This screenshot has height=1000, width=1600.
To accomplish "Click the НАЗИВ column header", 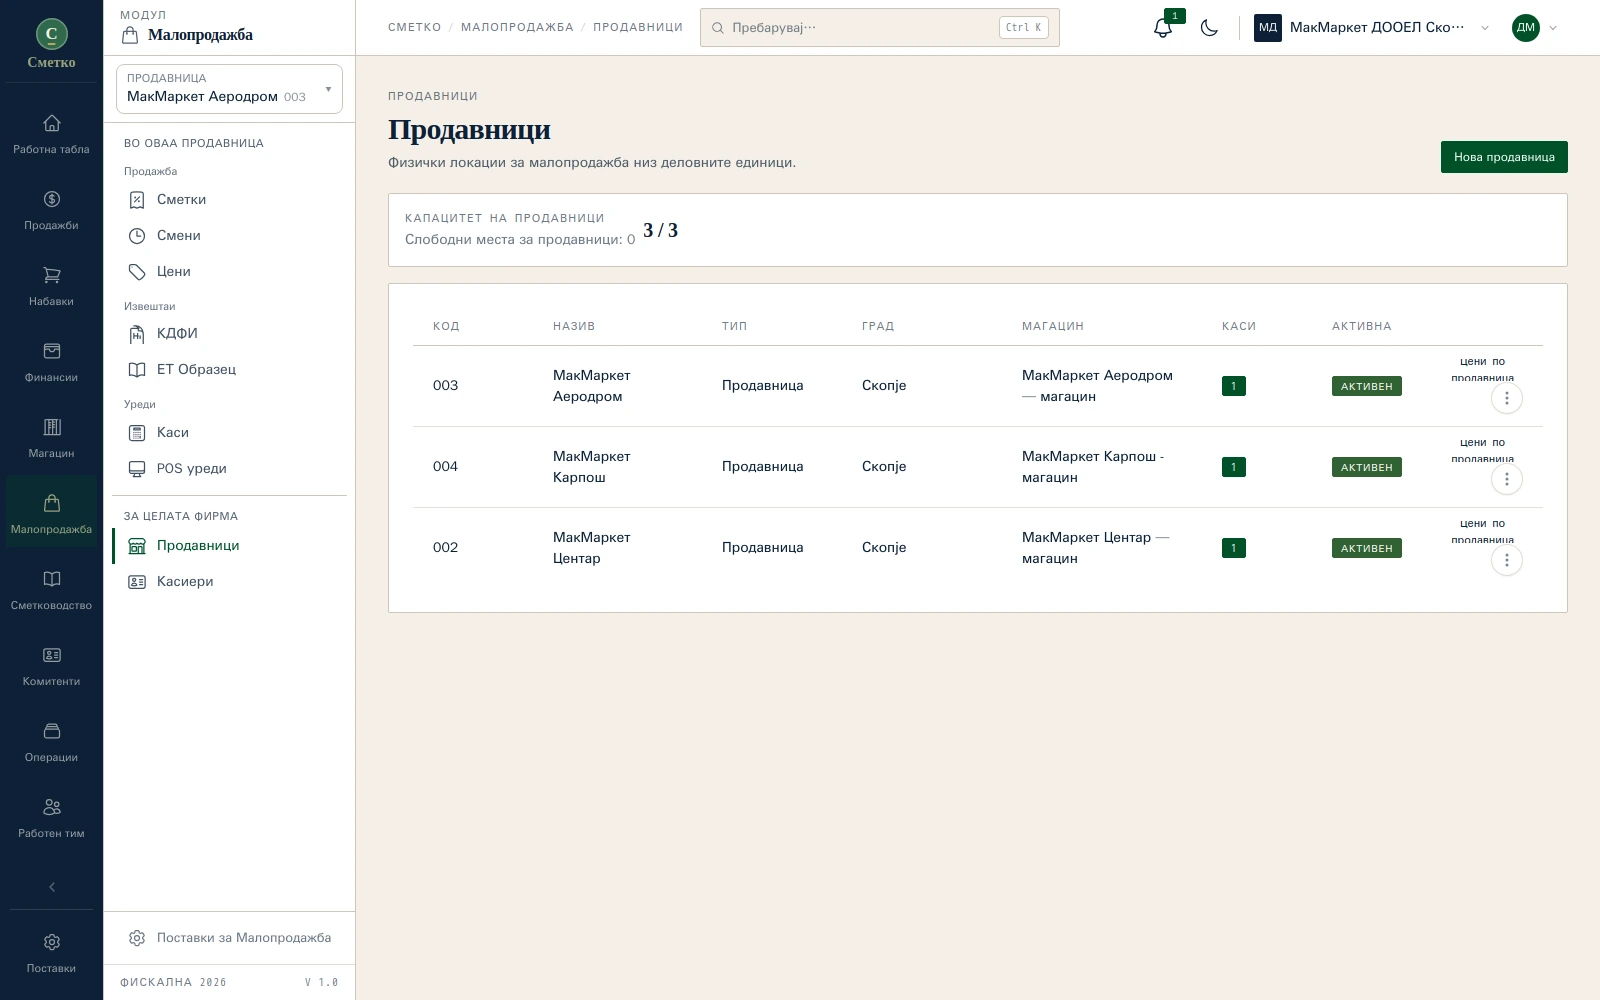I will [x=574, y=326].
